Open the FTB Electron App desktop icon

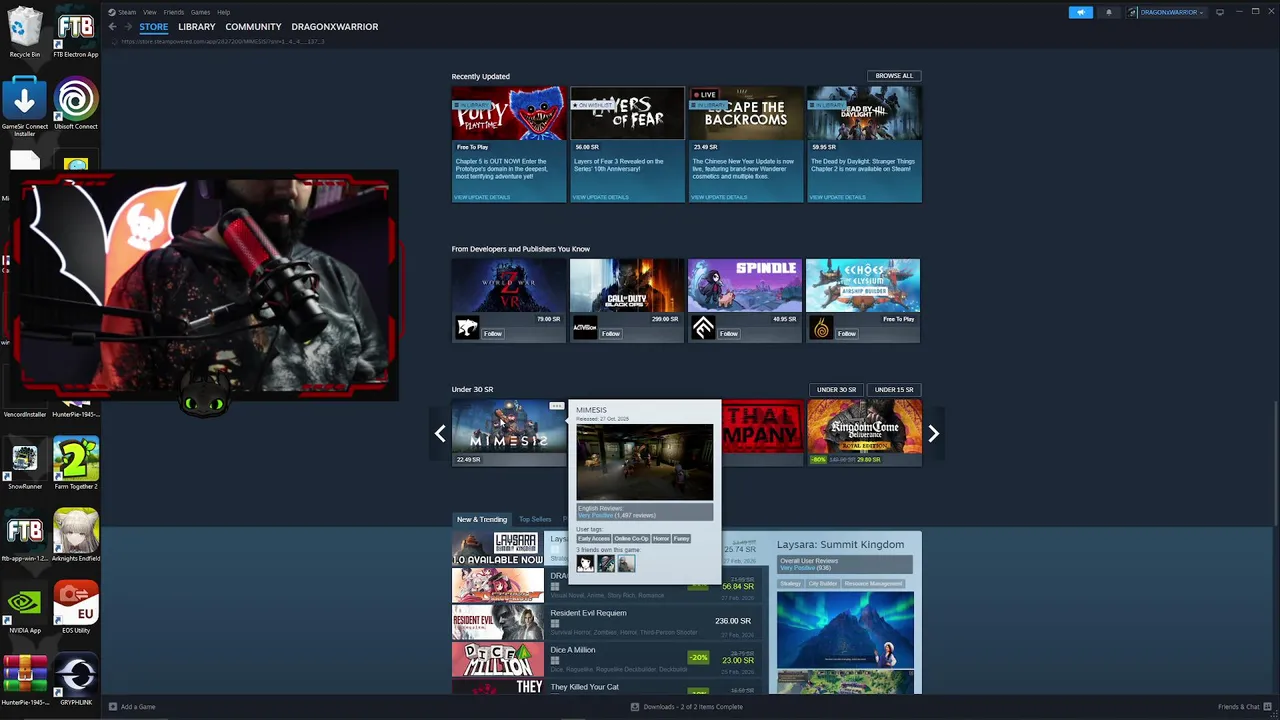(76, 32)
